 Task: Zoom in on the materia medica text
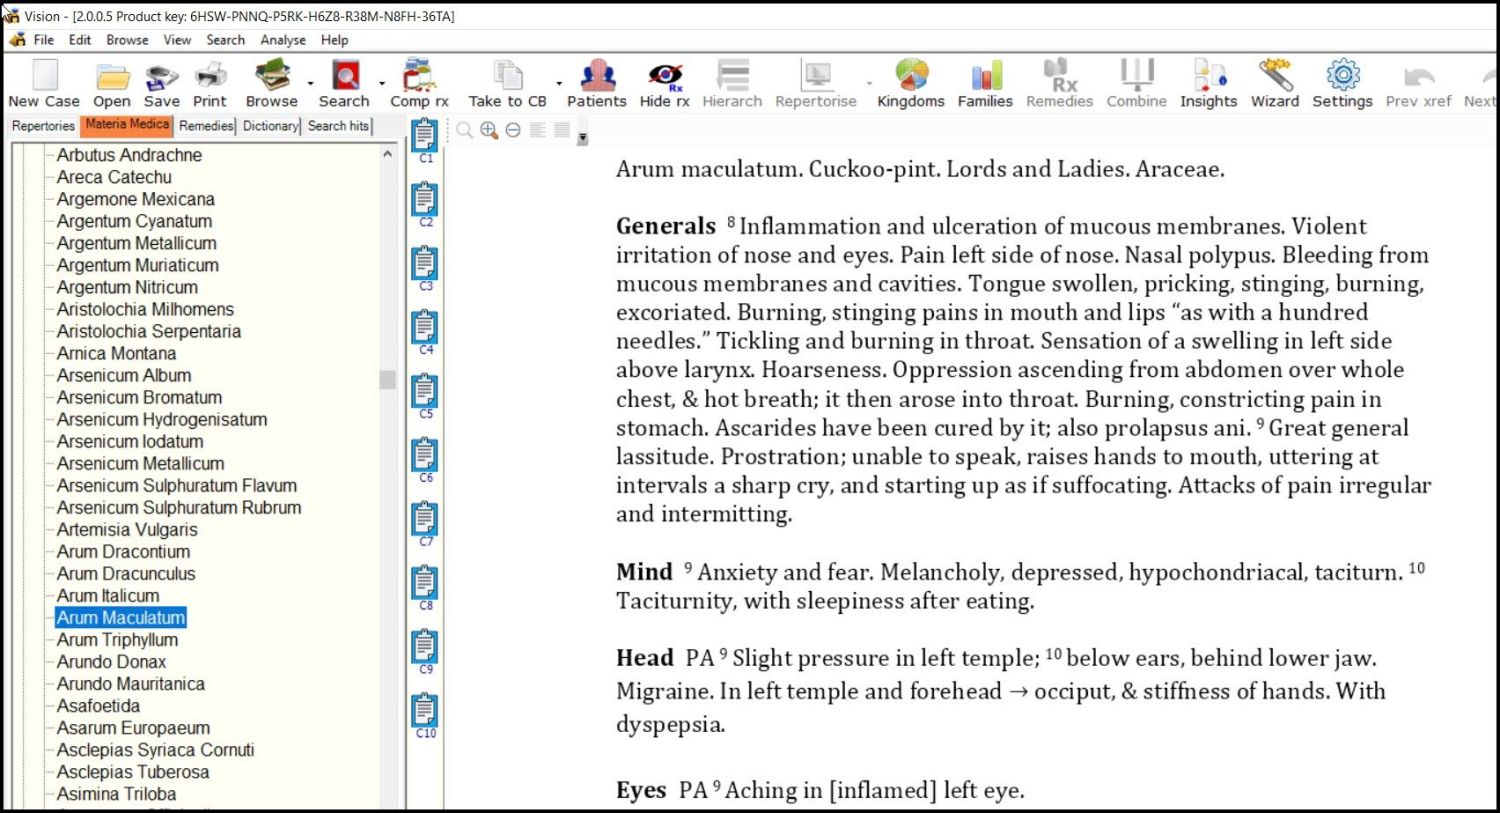pos(489,130)
